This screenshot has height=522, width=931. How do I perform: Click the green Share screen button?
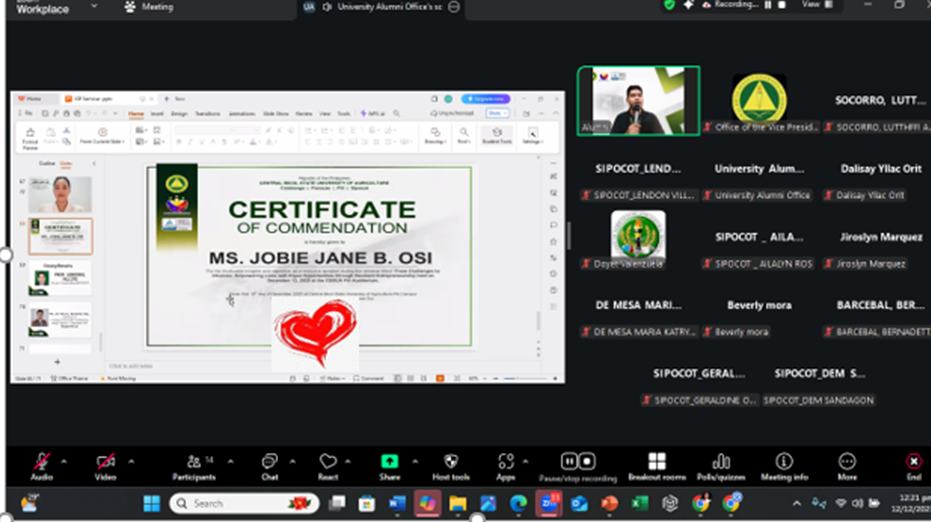389,462
